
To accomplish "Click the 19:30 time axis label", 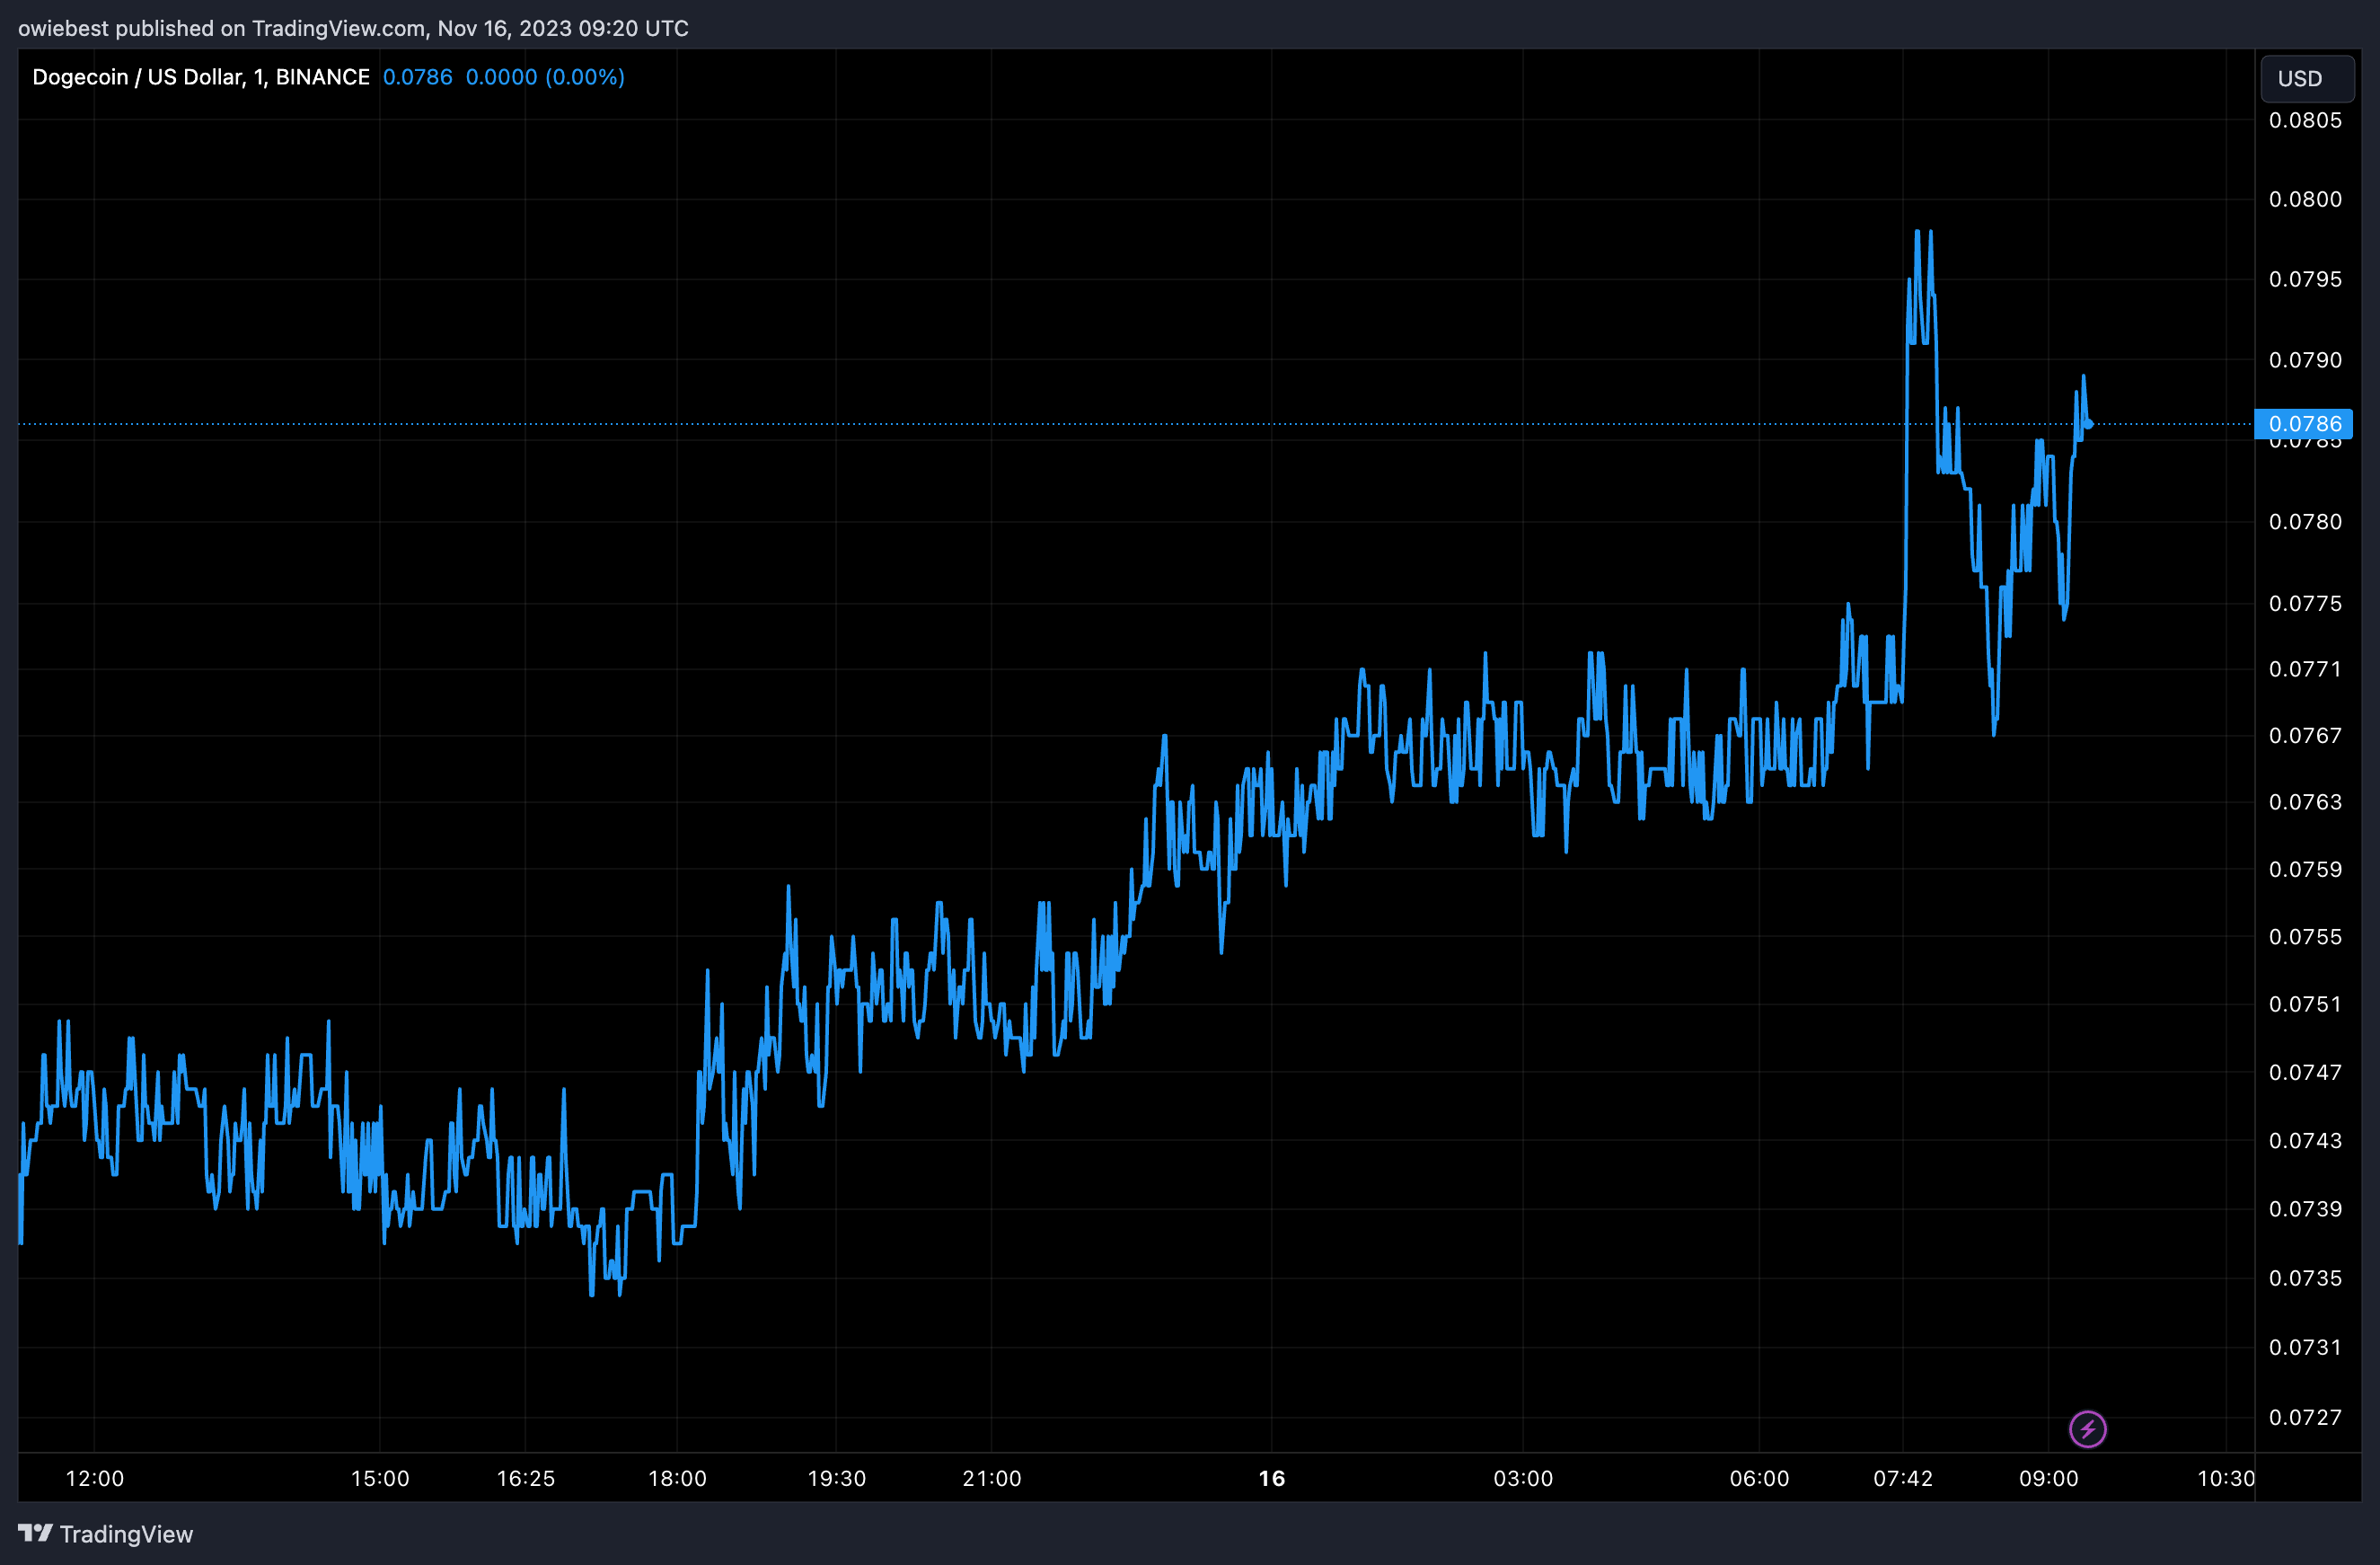I will [837, 1478].
